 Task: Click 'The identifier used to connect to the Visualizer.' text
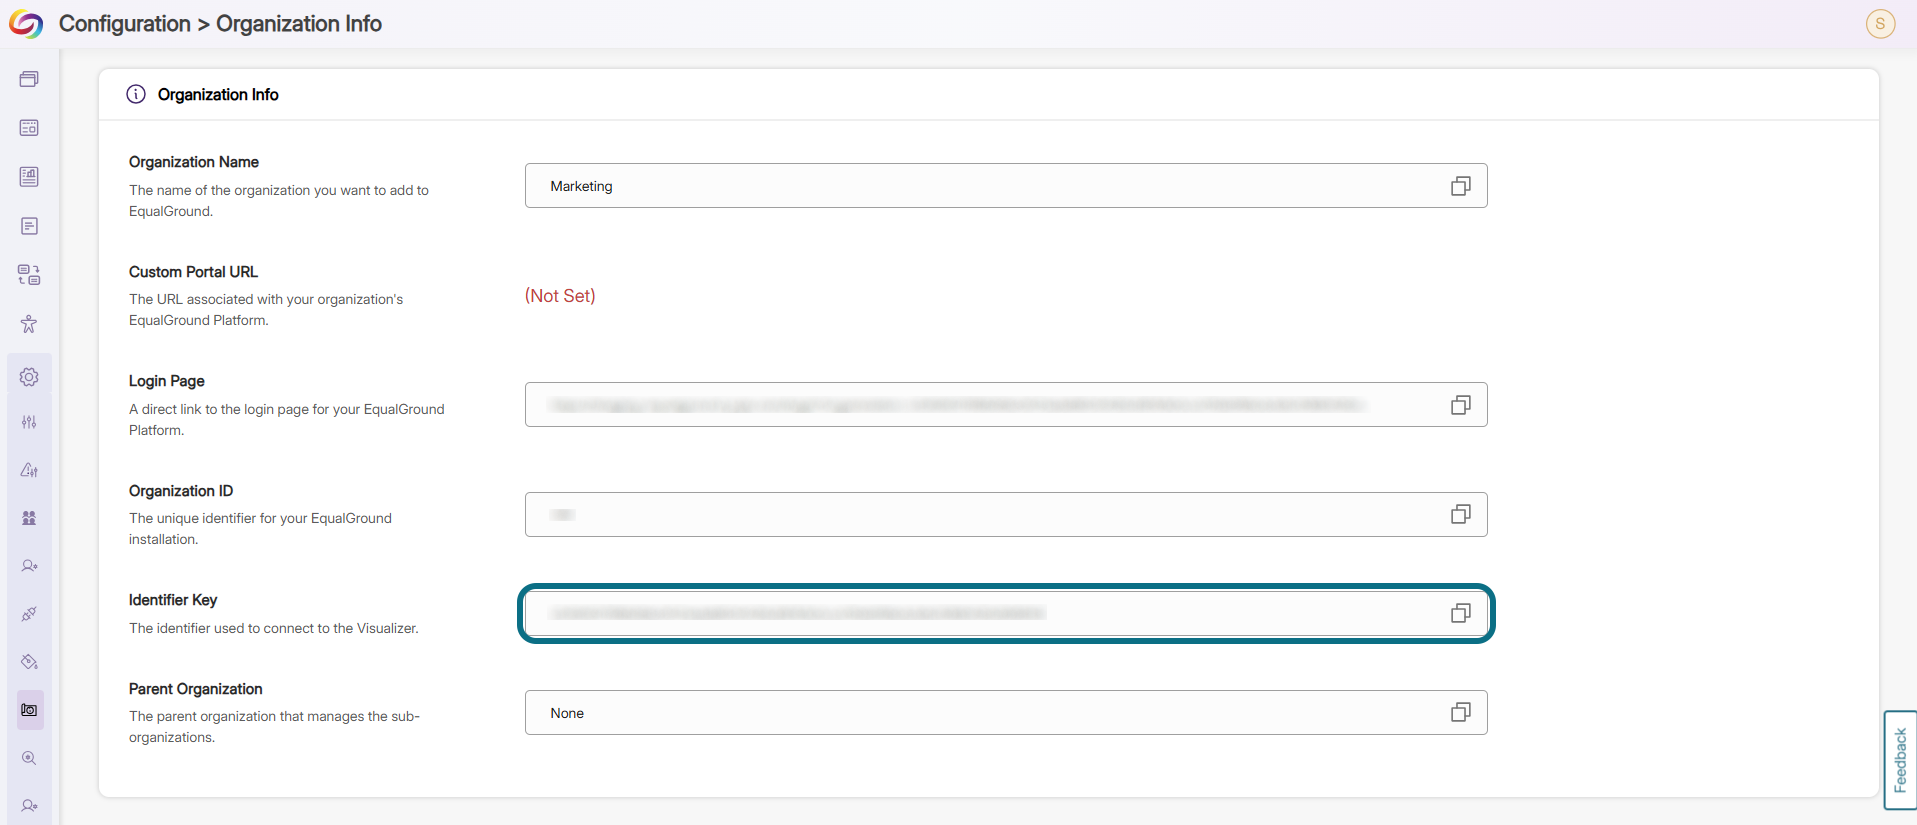274,628
